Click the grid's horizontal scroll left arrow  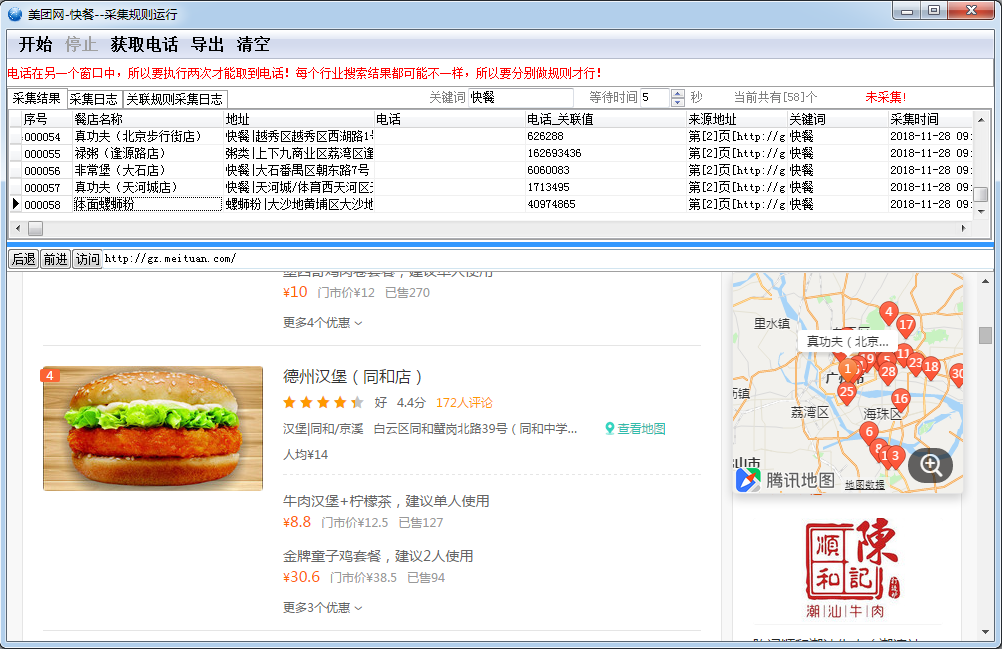[x=18, y=228]
